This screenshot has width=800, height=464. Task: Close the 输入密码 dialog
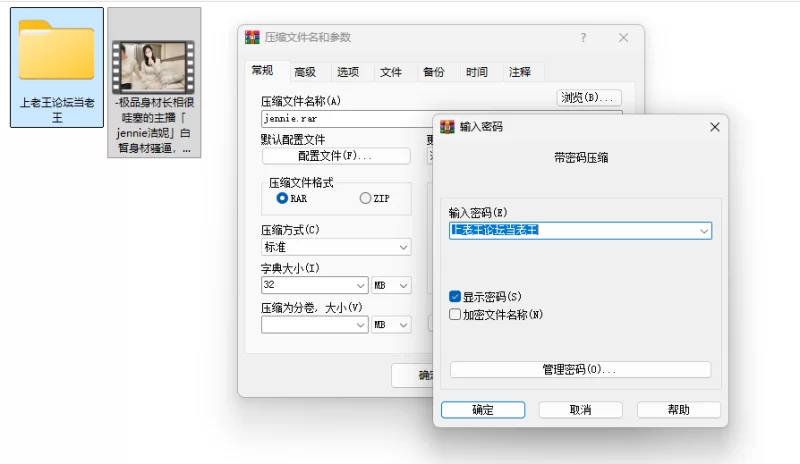pos(715,127)
